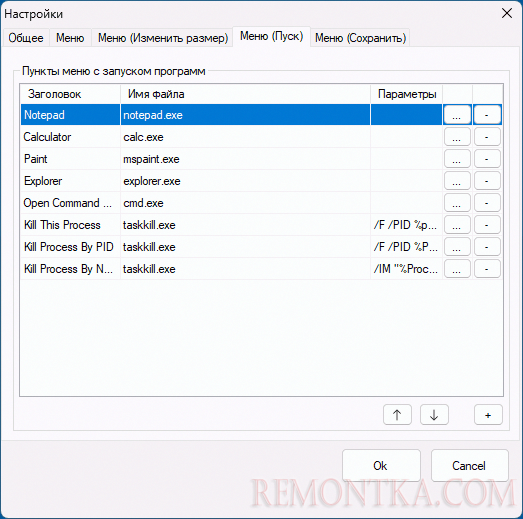Image resolution: width=523 pixels, height=519 pixels.
Task: Confirm settings with Ok button
Action: tap(381, 465)
